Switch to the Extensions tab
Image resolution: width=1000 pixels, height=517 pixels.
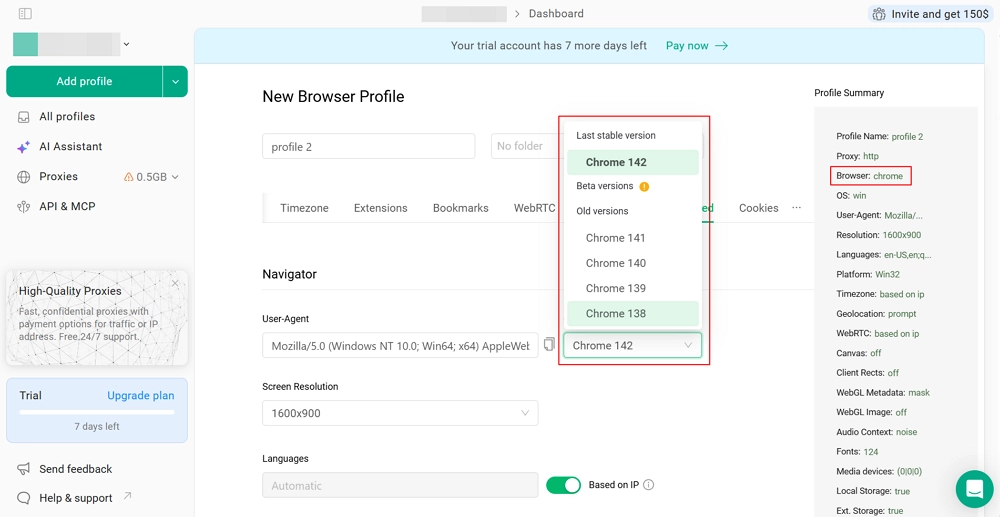click(380, 208)
